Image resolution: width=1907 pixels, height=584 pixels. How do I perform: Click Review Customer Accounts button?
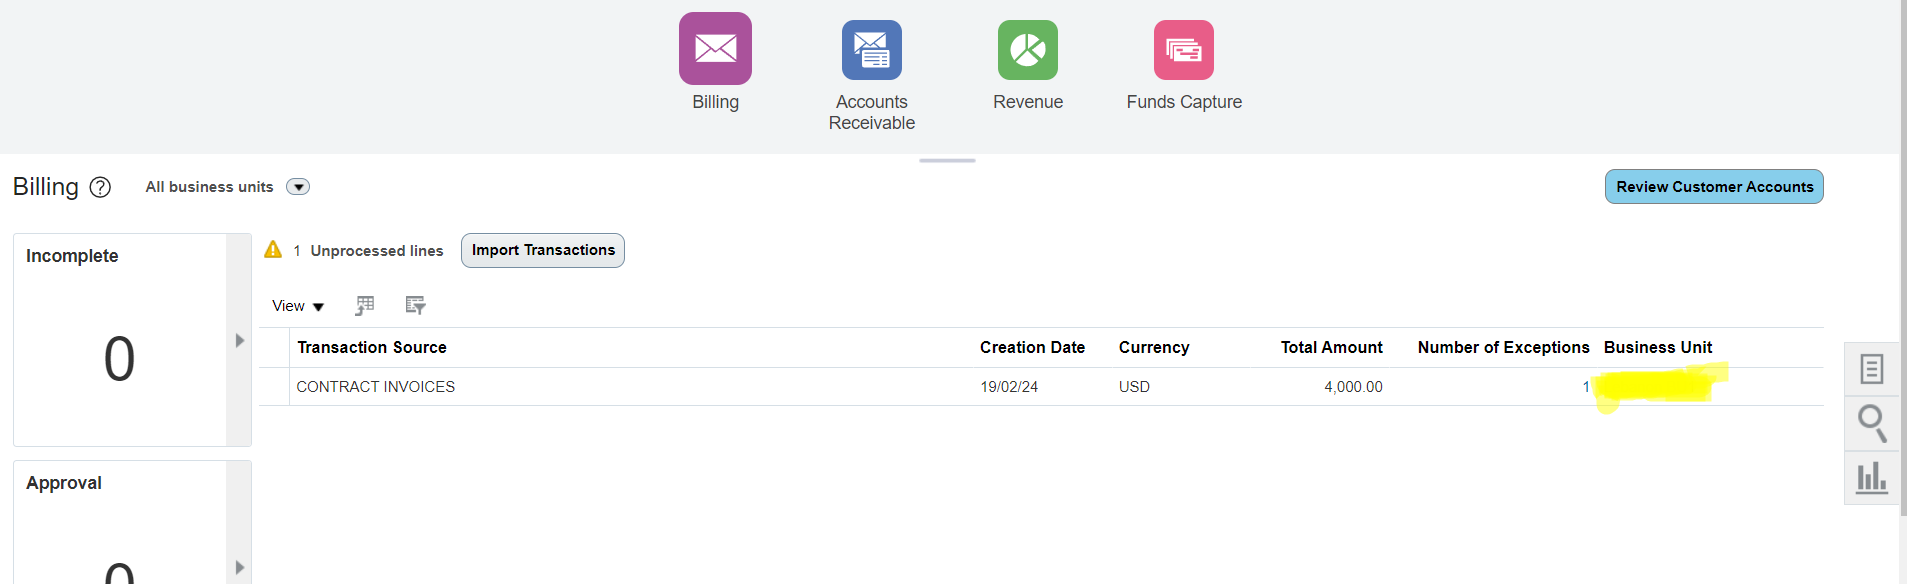click(x=1714, y=187)
